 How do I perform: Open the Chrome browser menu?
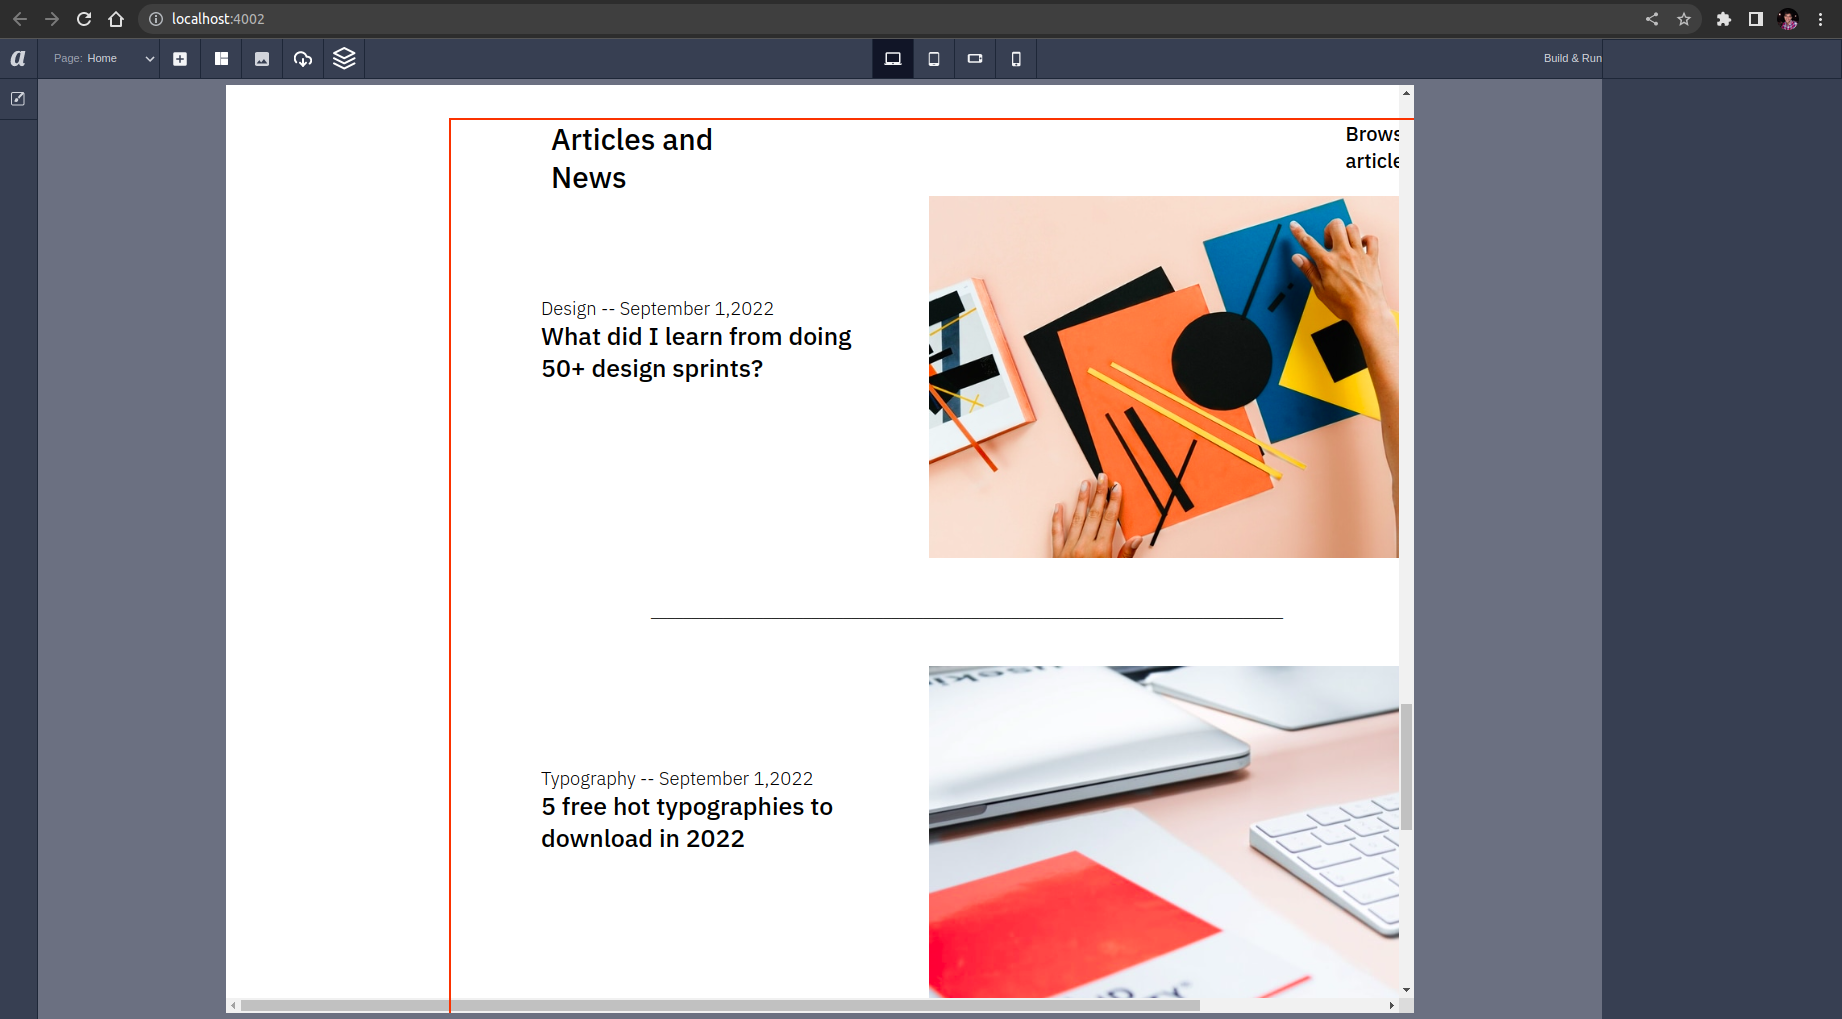[1821, 19]
